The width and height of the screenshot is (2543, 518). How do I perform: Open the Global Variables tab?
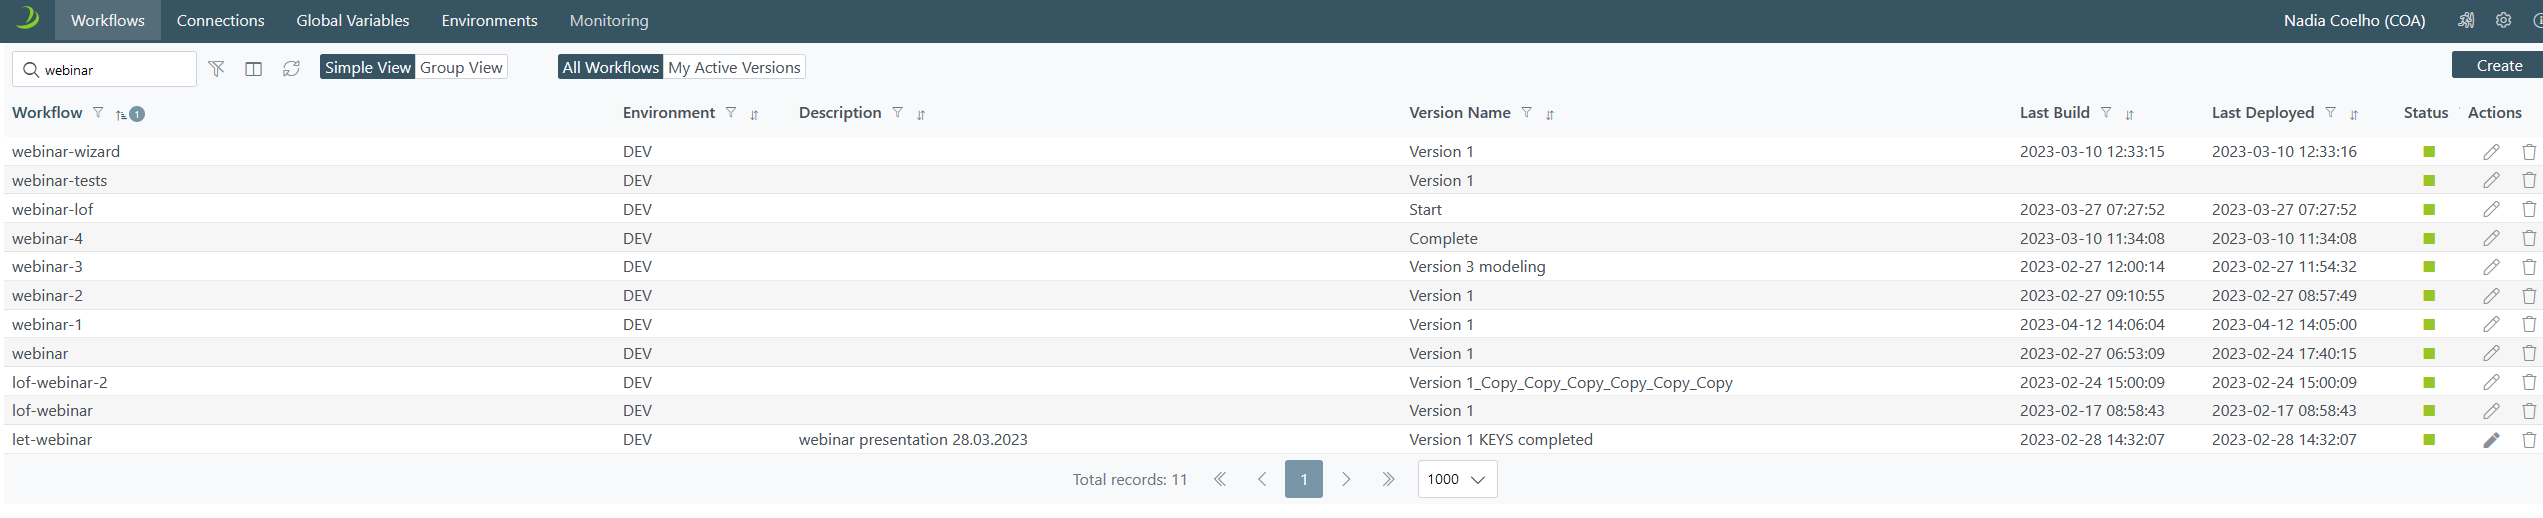[x=353, y=20]
